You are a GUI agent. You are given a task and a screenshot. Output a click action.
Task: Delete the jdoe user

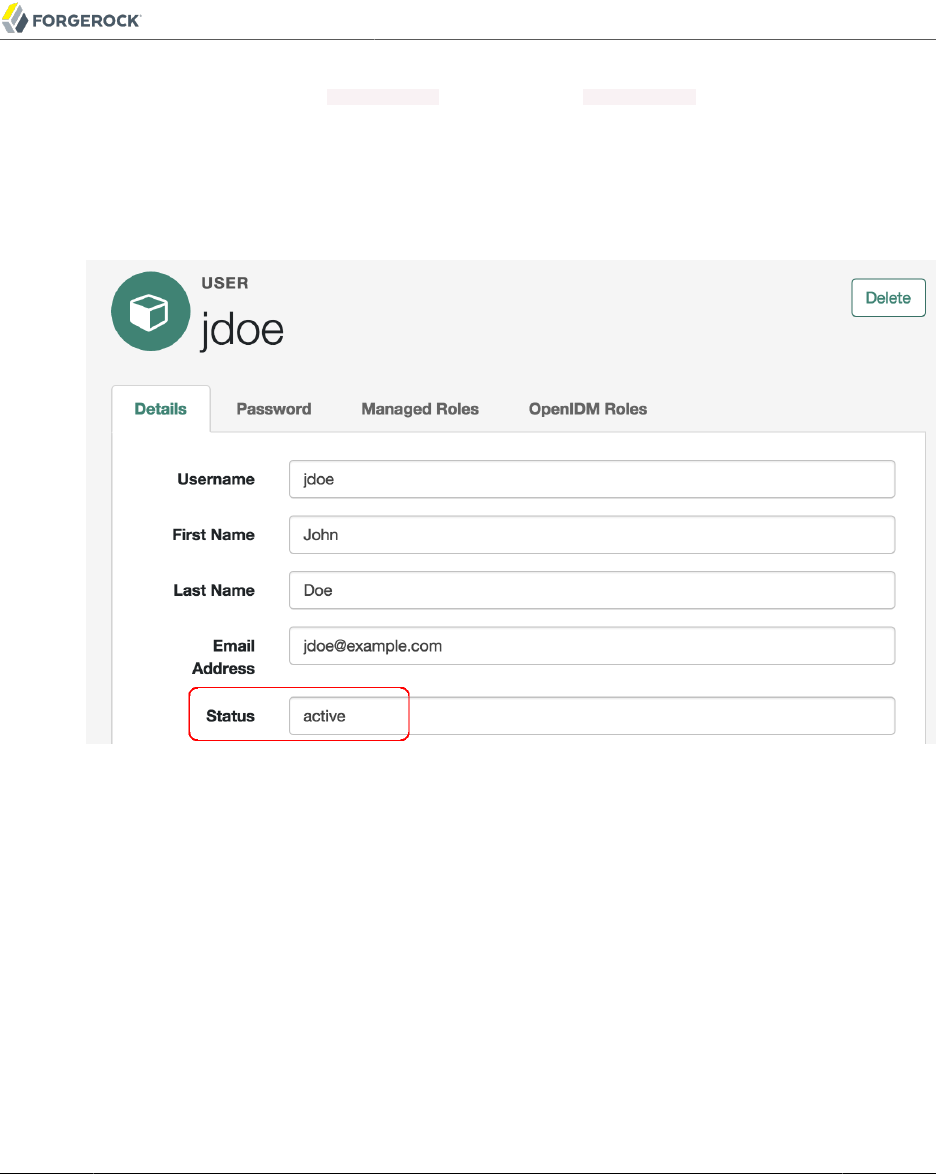pyautogui.click(x=888, y=297)
